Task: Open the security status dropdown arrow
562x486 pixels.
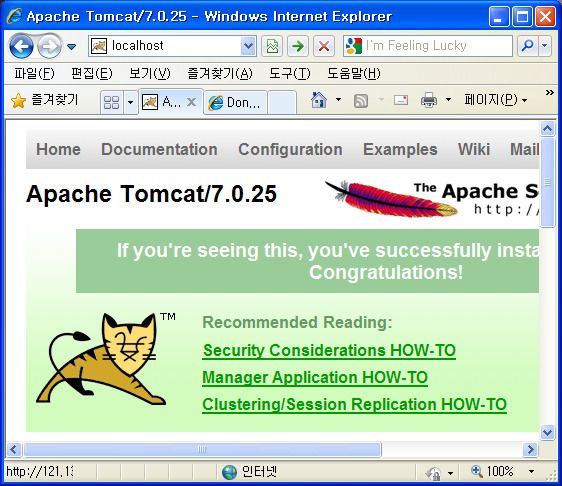Action: point(451,473)
